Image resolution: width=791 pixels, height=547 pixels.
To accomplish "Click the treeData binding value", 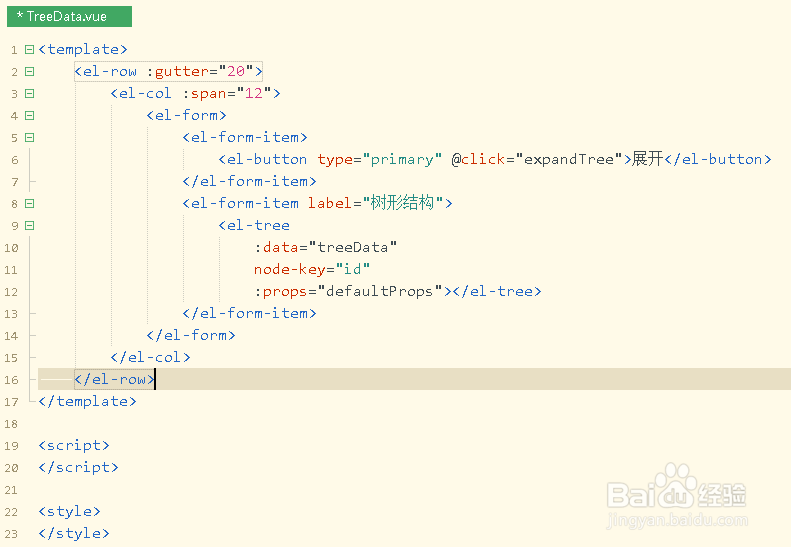I will tap(357, 247).
